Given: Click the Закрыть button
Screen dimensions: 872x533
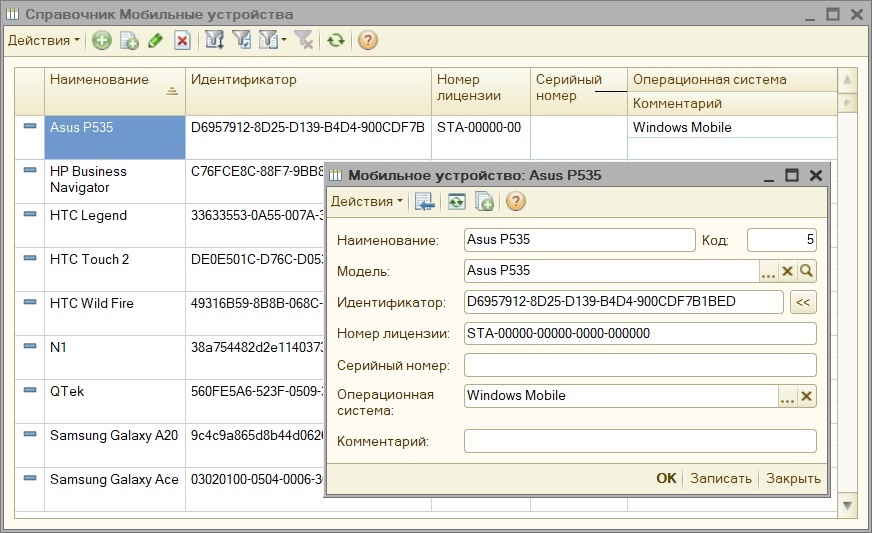Looking at the screenshot, I should pyautogui.click(x=794, y=478).
